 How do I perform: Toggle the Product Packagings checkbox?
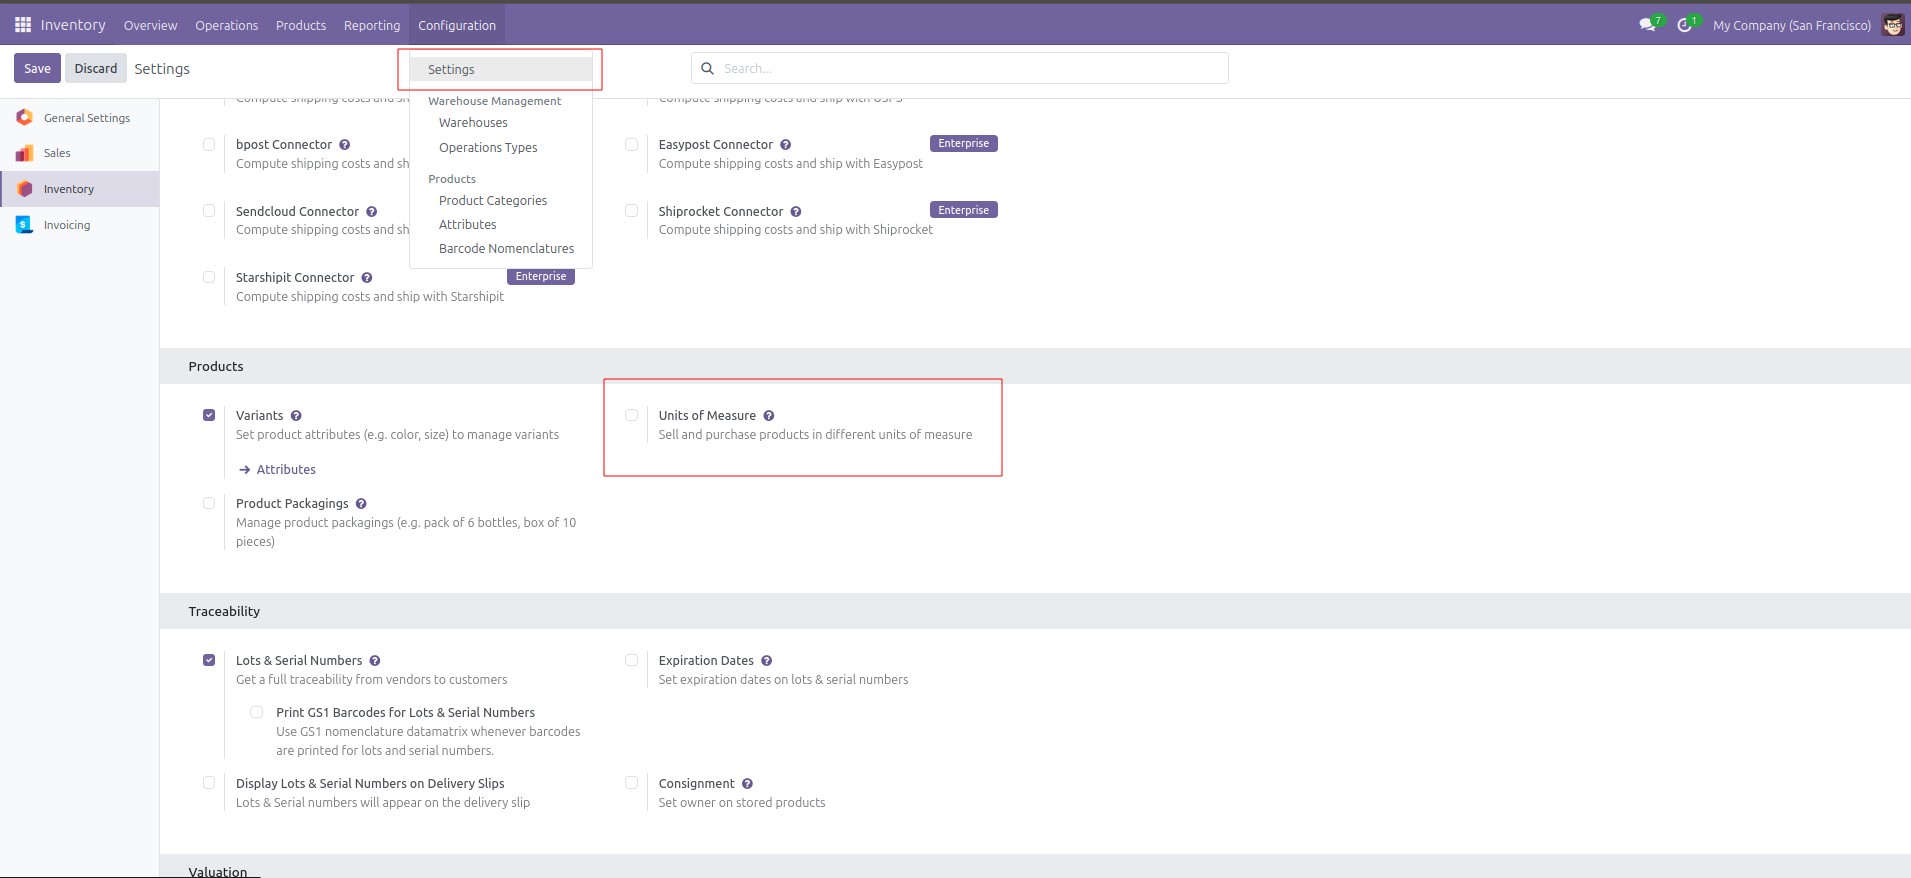[209, 503]
